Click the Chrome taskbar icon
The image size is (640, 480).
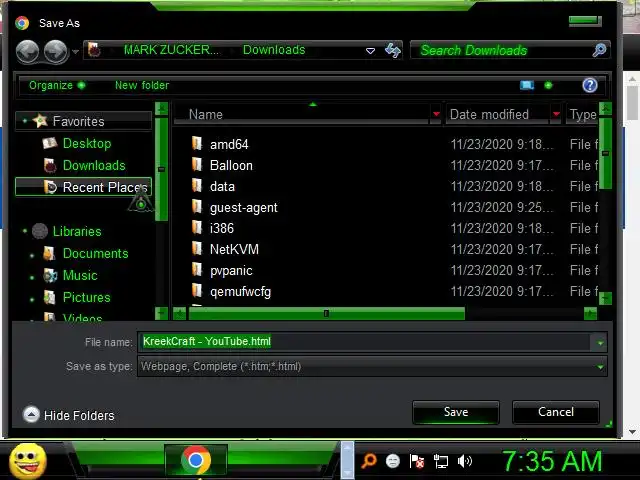coord(196,460)
